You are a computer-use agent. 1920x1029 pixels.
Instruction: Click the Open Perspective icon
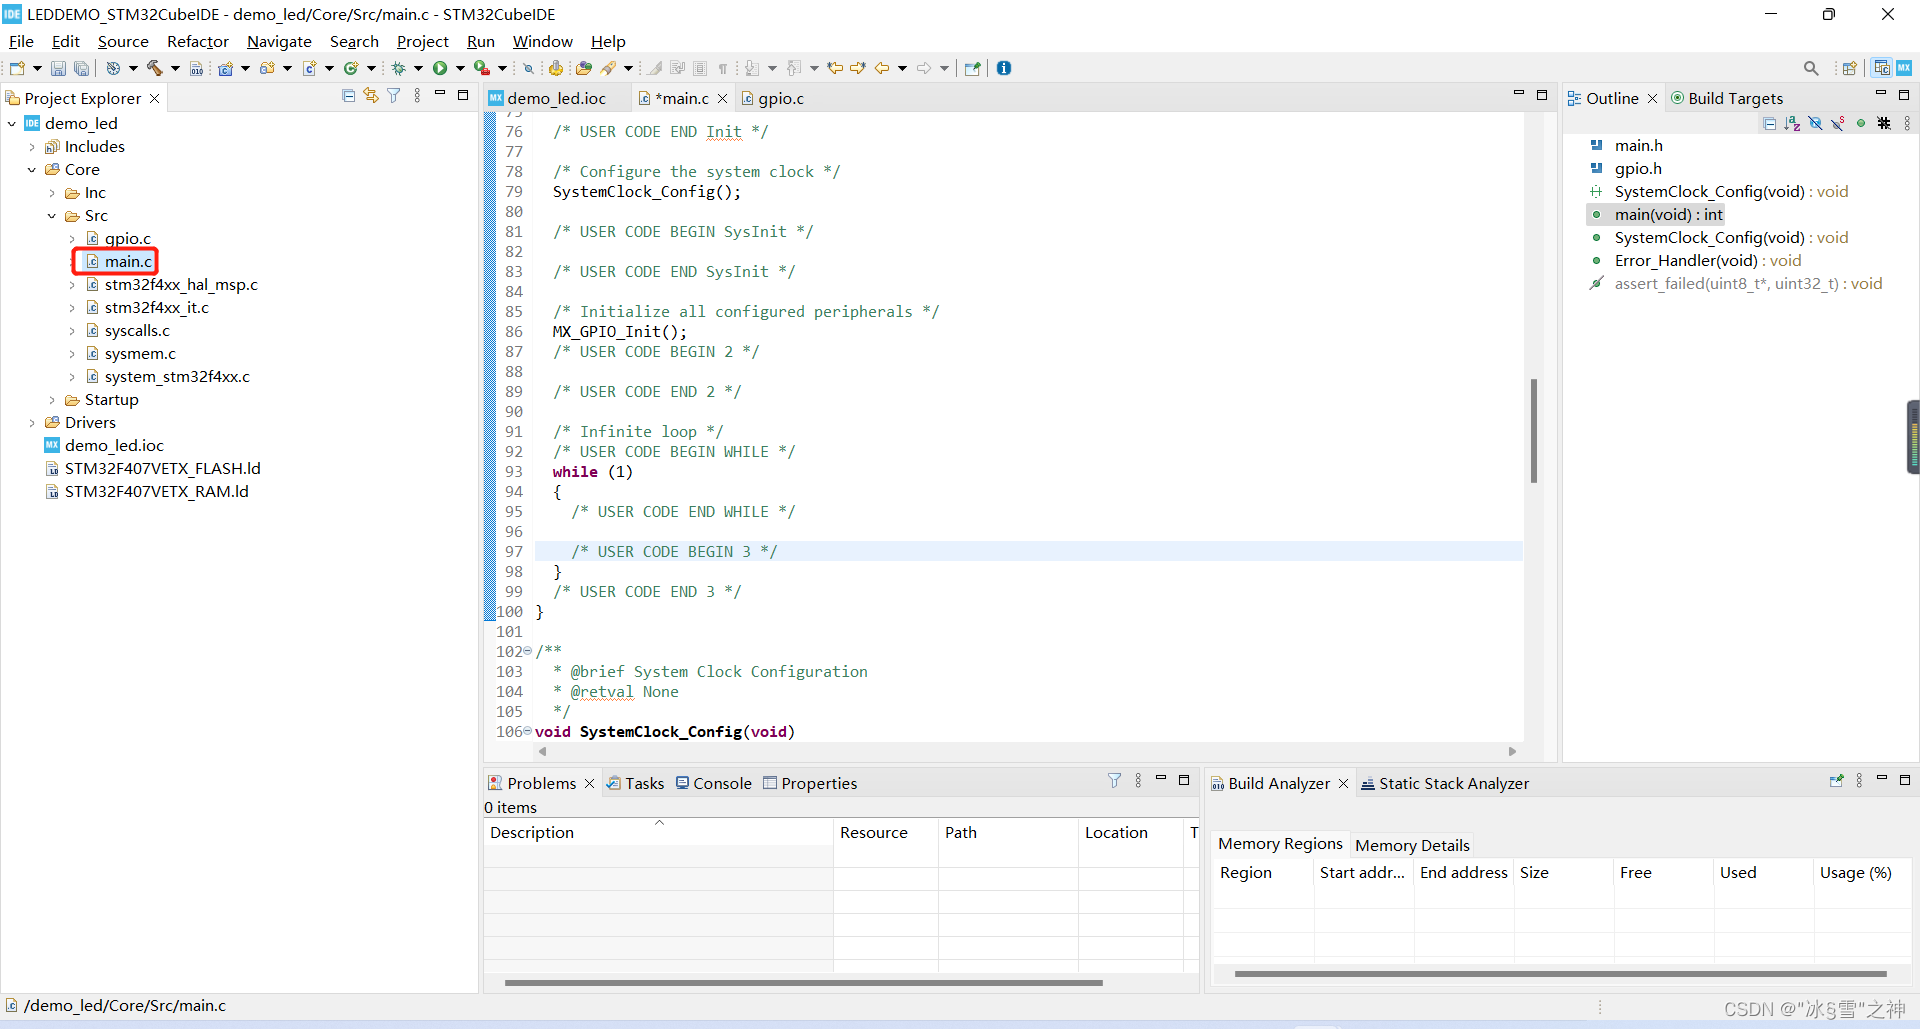(1850, 68)
